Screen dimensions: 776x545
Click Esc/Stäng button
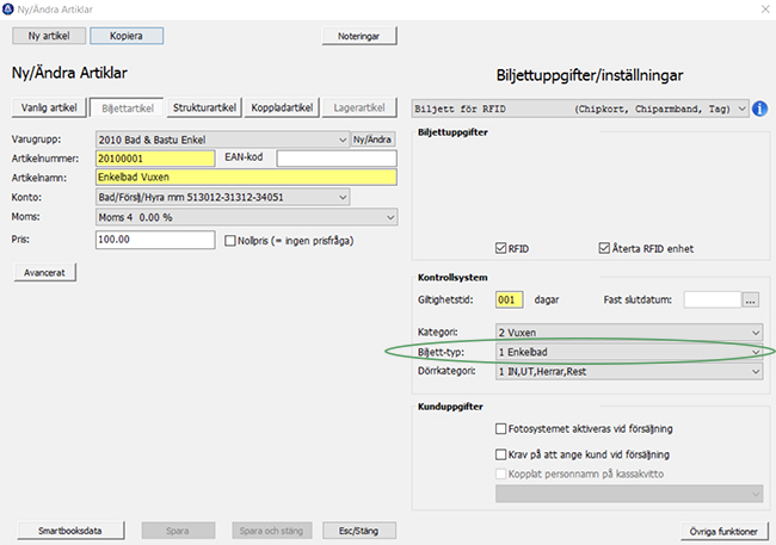(x=359, y=531)
